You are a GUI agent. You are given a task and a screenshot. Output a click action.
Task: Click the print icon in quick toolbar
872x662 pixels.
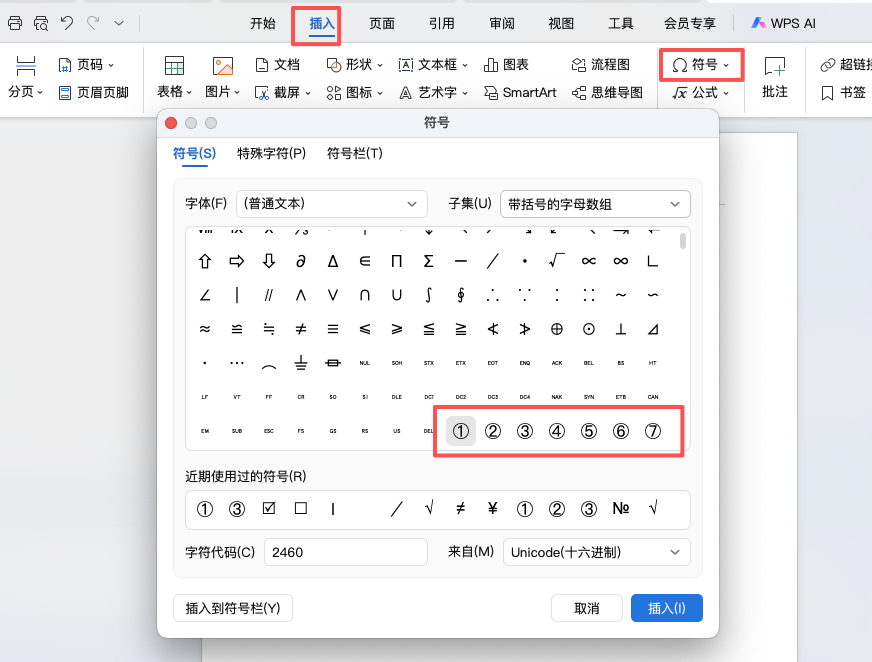15,23
